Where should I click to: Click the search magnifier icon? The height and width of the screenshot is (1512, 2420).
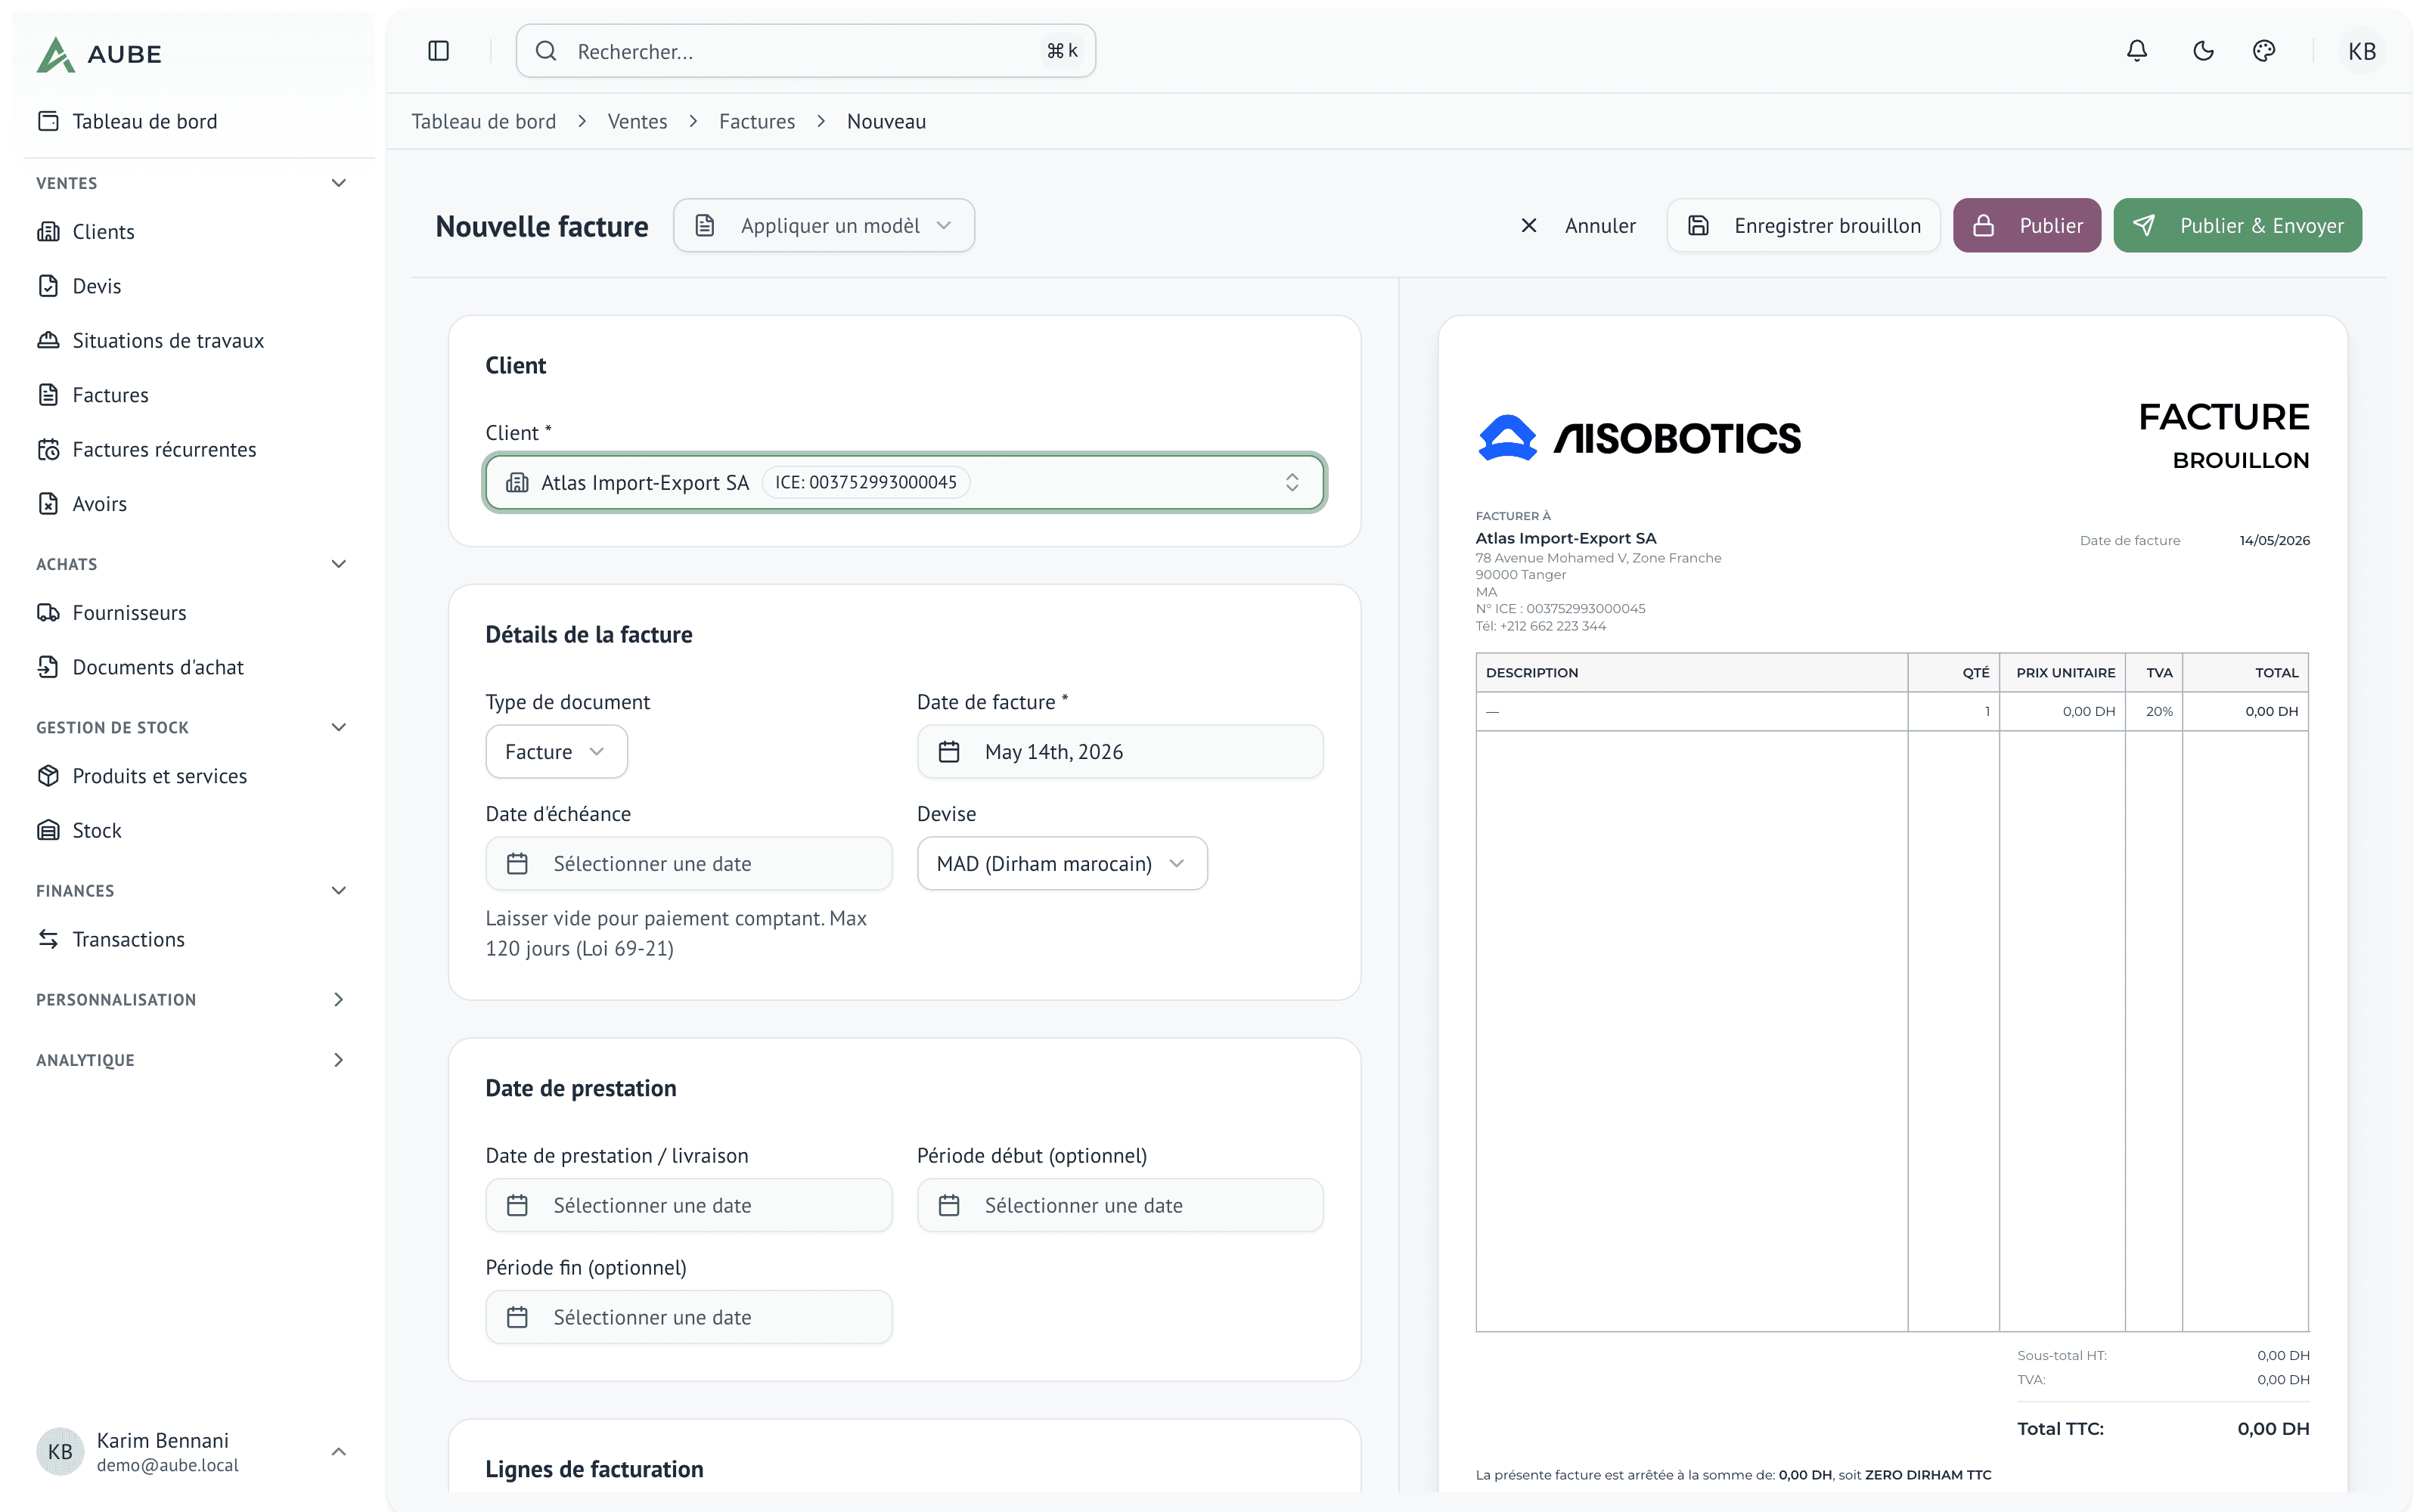pos(546,51)
